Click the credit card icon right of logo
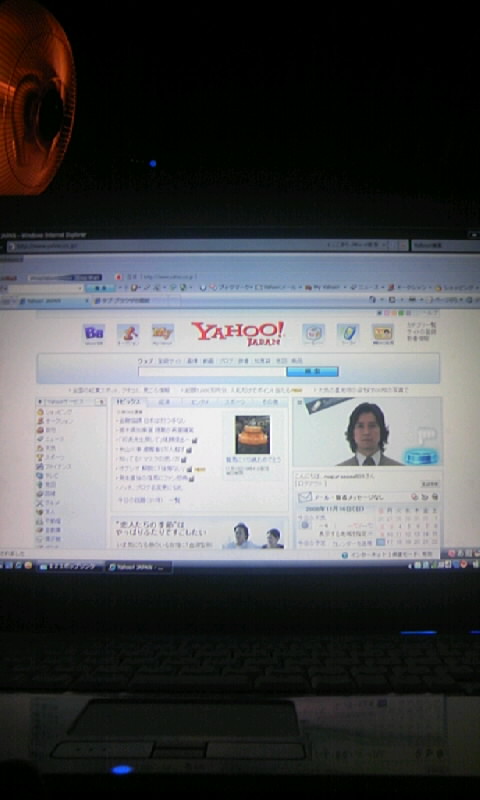Image resolution: width=480 pixels, height=800 pixels. tap(383, 334)
